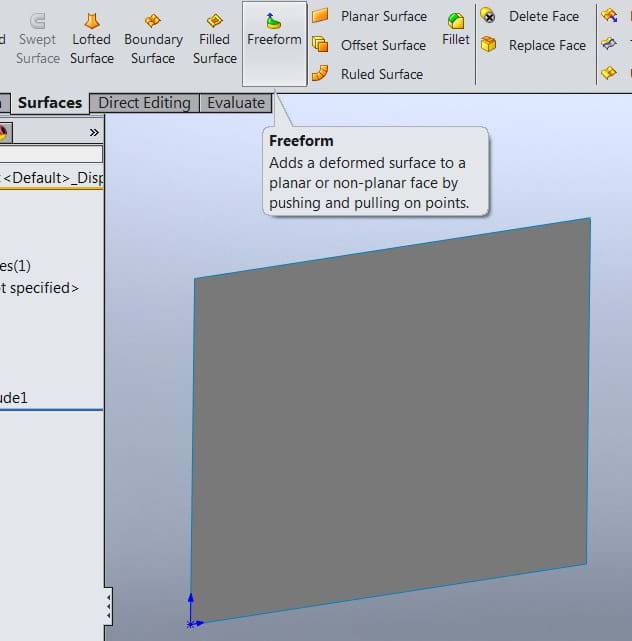Switch to the Surfaces tab
632x641 pixels.
50,103
